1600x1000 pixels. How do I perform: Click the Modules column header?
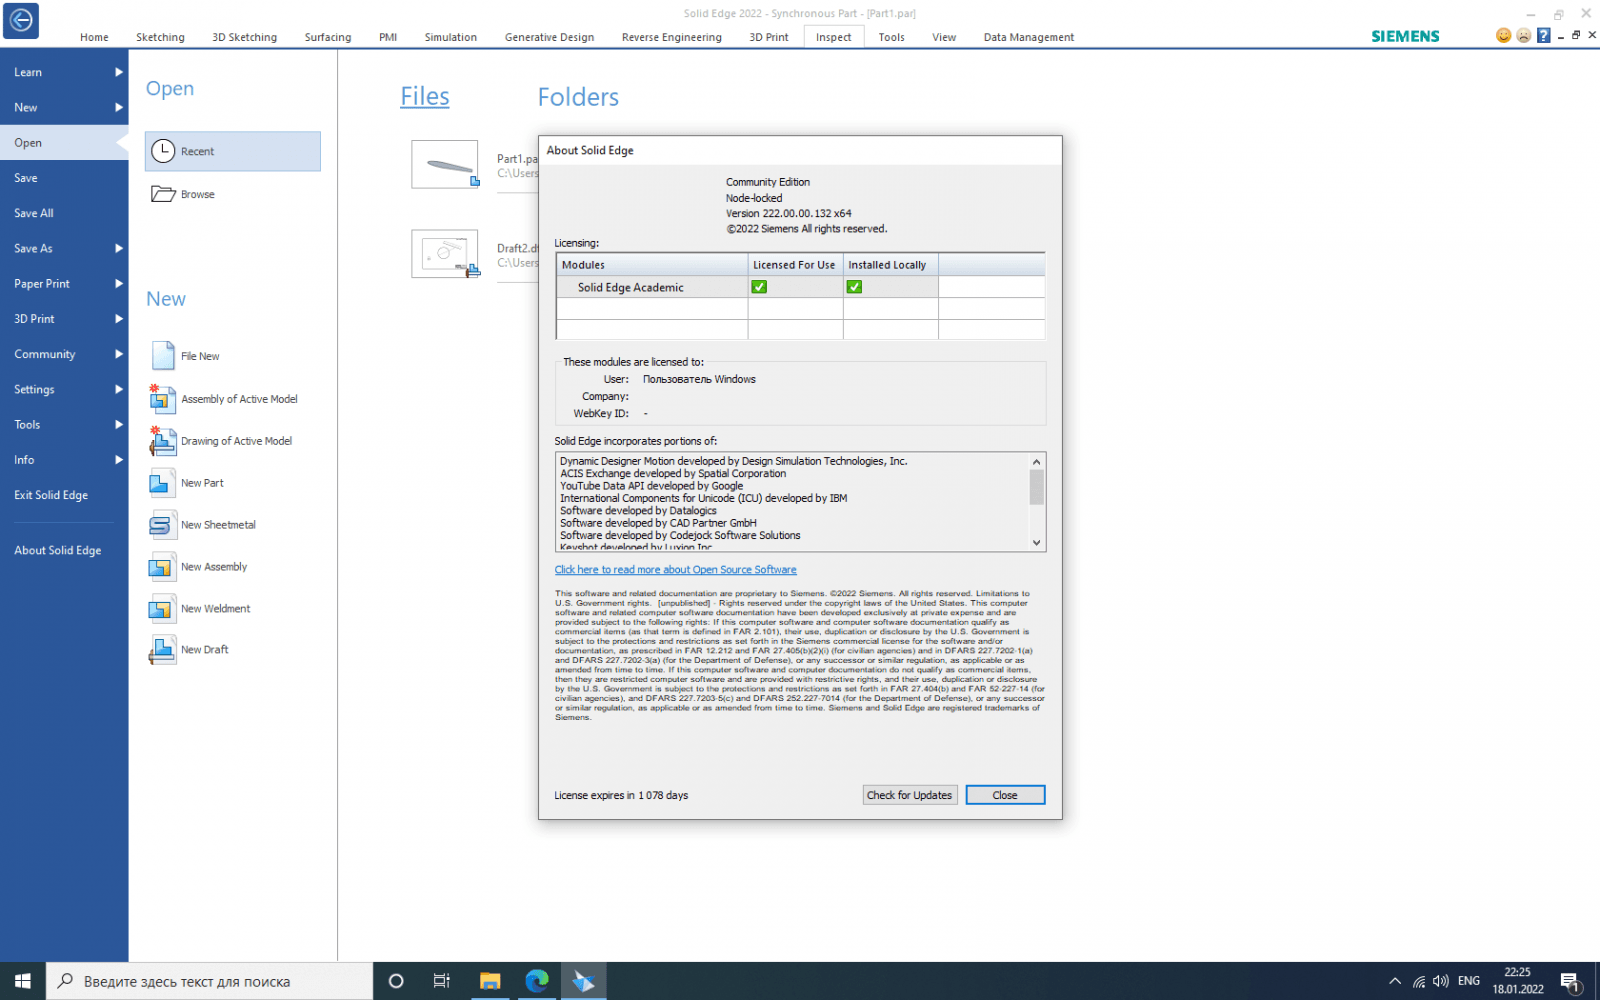652,265
